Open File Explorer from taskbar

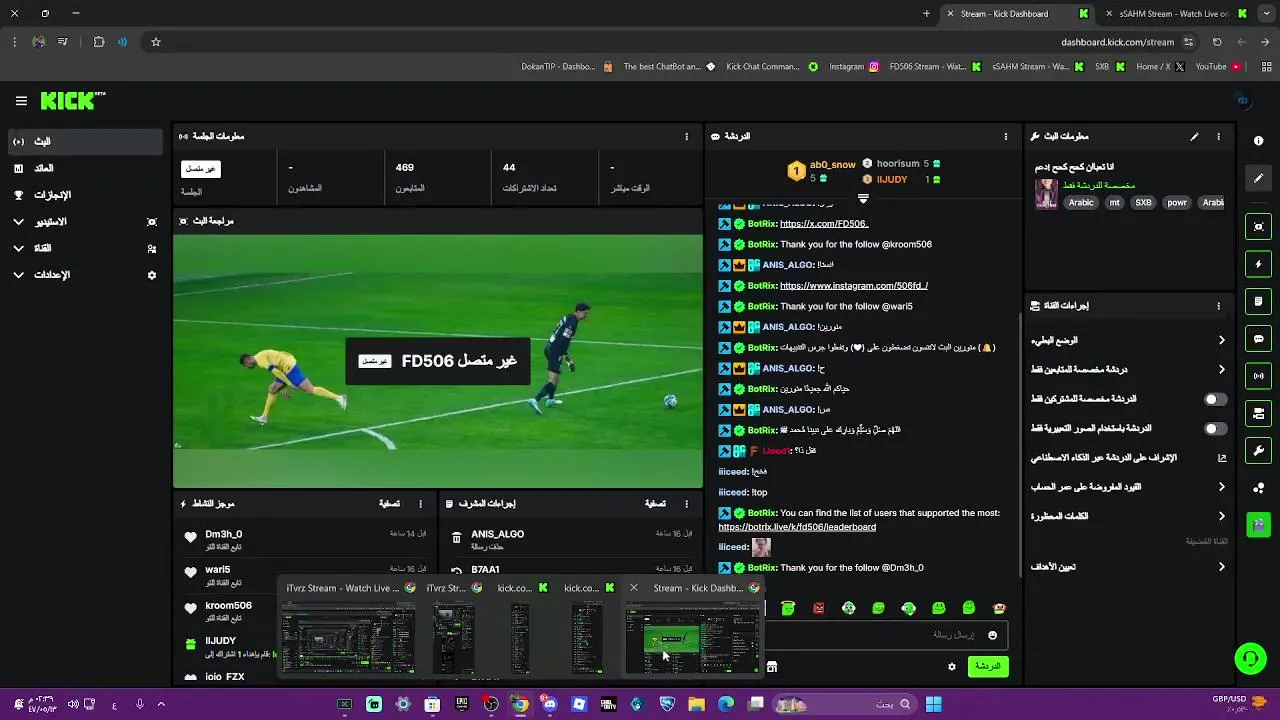point(697,704)
